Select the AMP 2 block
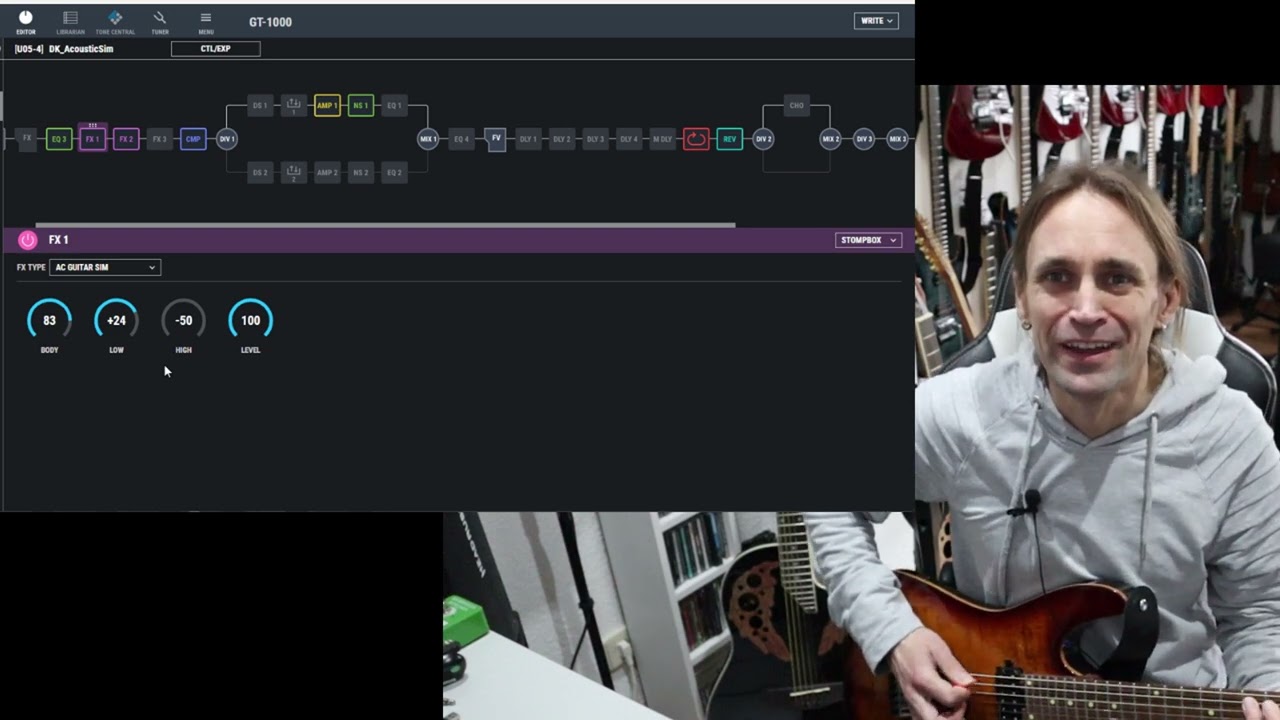The image size is (1280, 720). click(x=327, y=172)
